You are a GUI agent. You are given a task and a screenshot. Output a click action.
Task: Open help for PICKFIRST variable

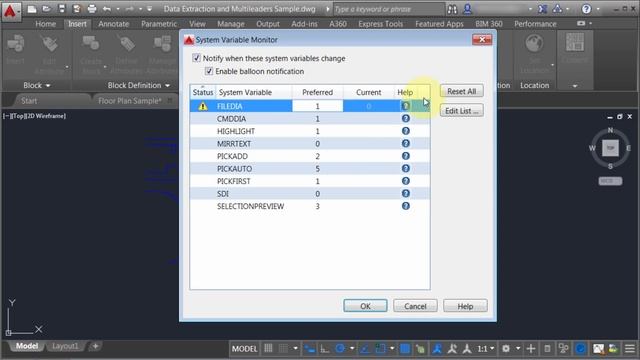pyautogui.click(x=405, y=181)
